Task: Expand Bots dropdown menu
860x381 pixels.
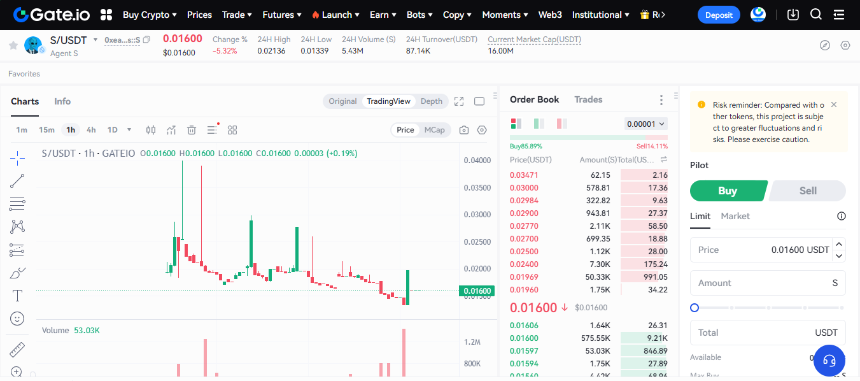Action: tap(420, 15)
